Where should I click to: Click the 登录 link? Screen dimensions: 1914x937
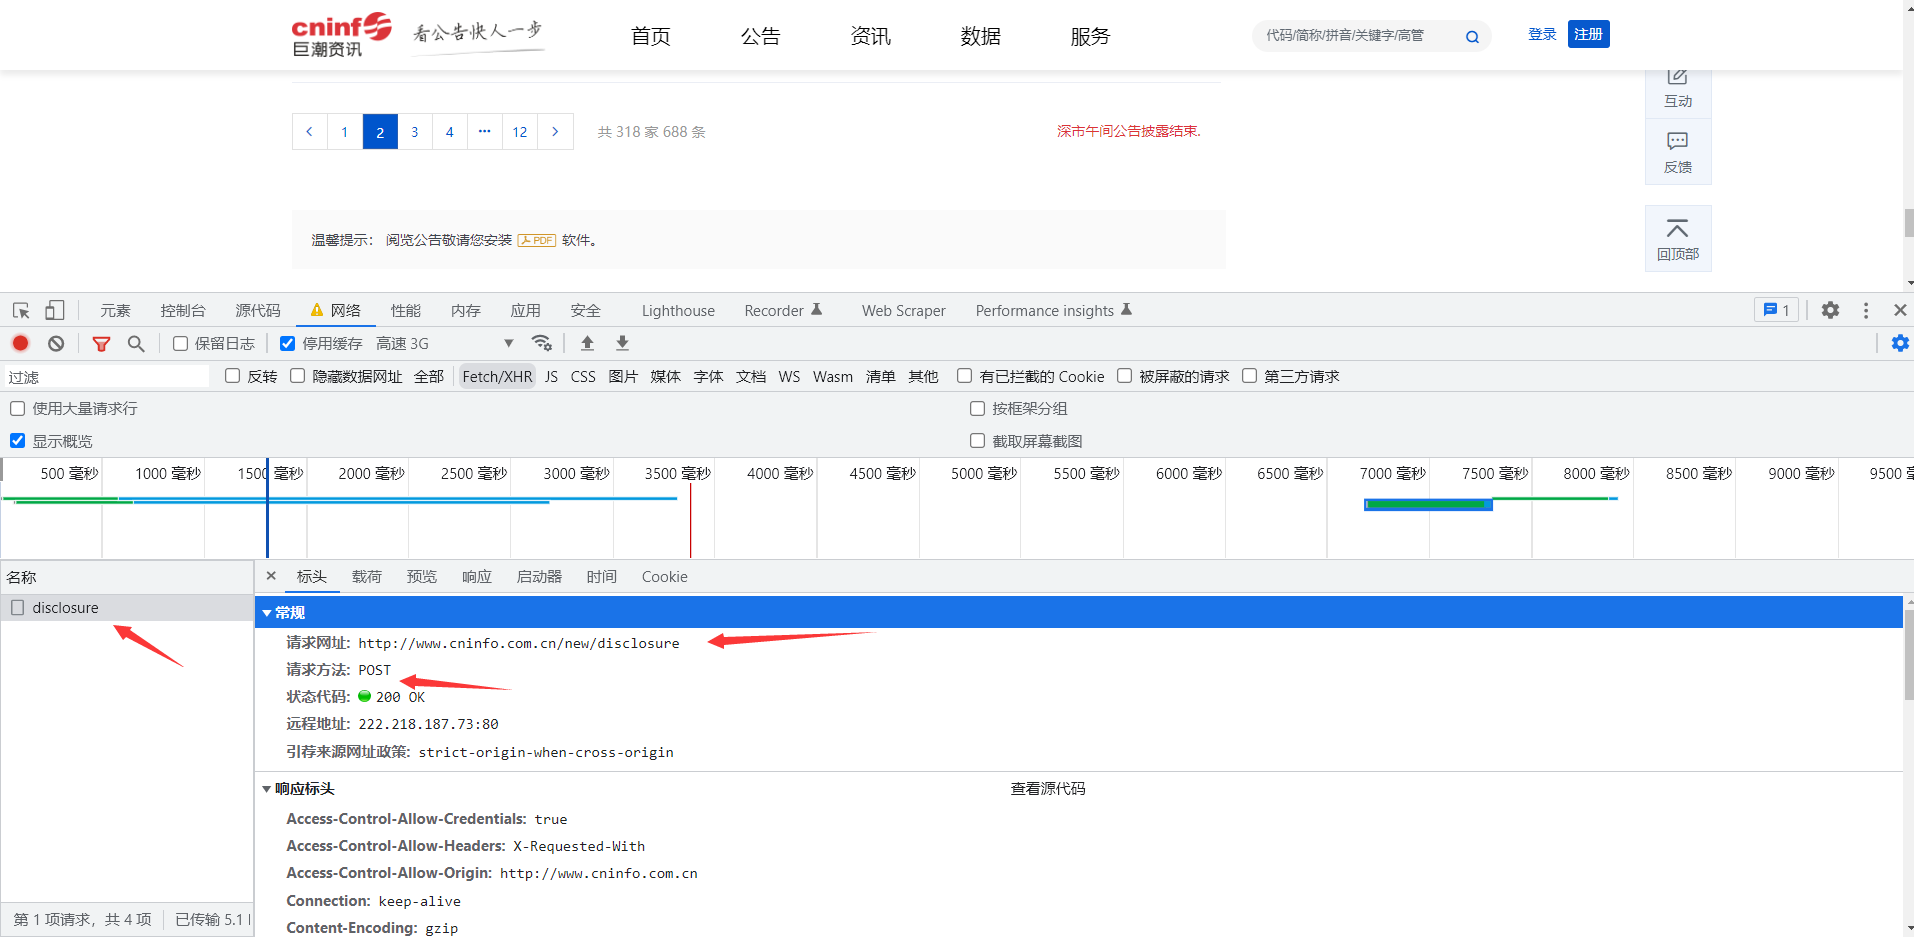1542,34
